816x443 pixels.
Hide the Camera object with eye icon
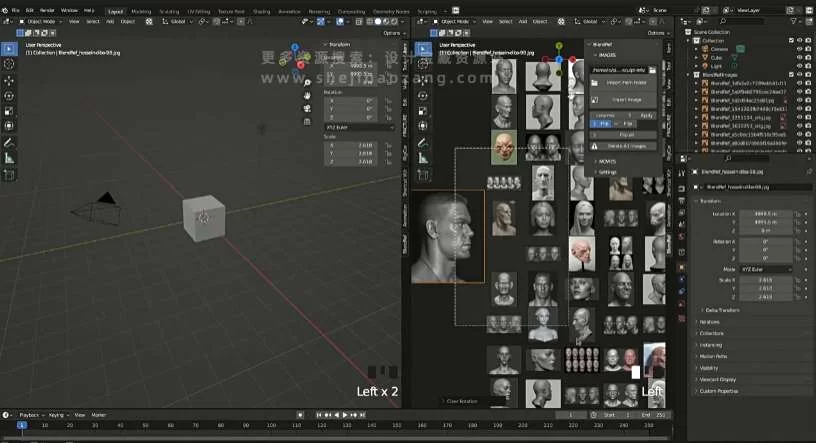(800, 48)
